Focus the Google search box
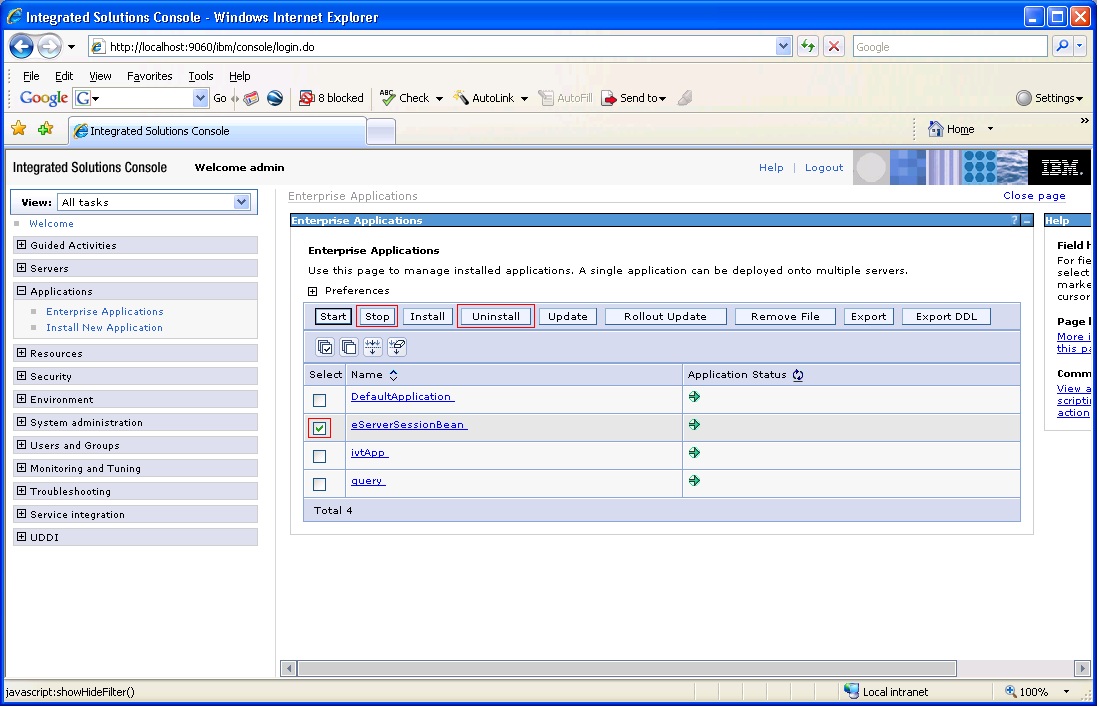This screenshot has width=1099, height=708. [950, 47]
